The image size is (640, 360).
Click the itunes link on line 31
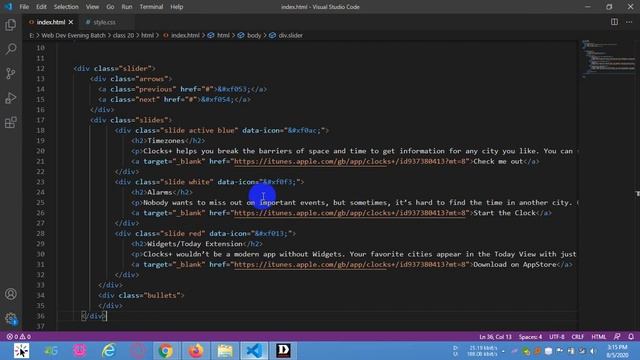click(351, 264)
